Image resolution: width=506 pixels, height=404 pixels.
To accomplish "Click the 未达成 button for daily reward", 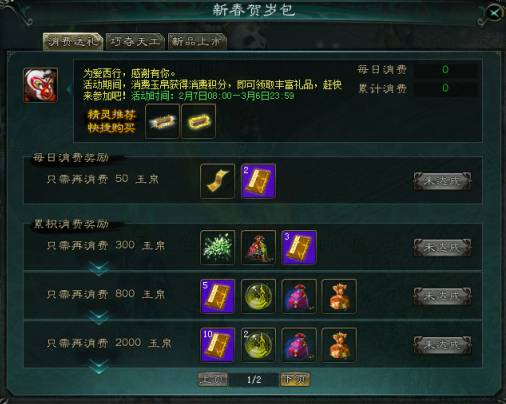I will (442, 181).
